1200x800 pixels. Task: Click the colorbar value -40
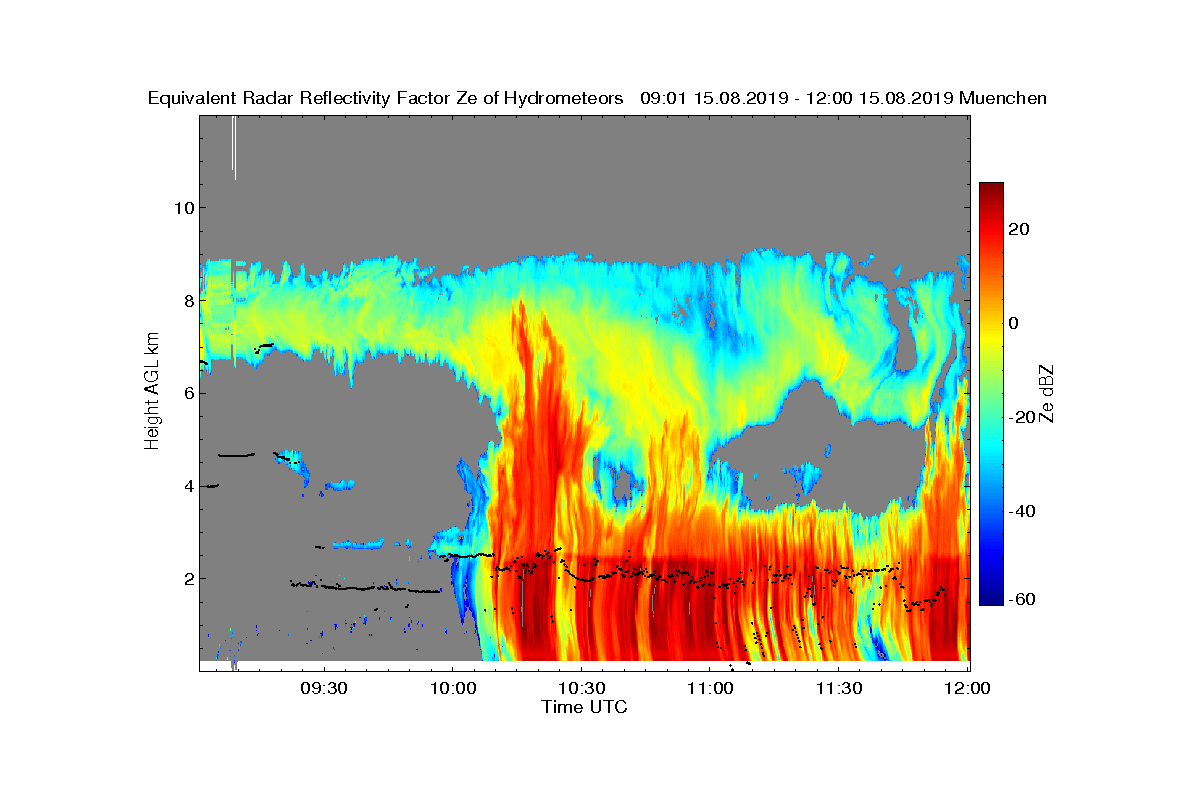pyautogui.click(x=1020, y=511)
